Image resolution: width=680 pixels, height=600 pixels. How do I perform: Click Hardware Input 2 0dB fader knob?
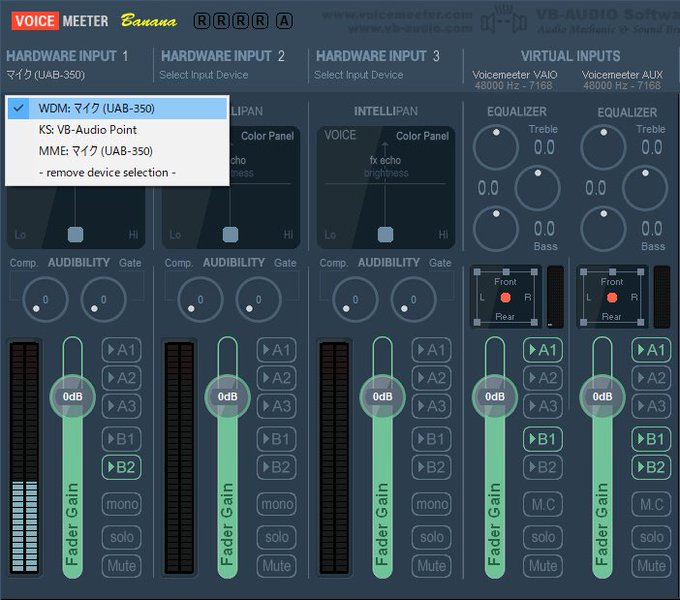[x=227, y=397]
